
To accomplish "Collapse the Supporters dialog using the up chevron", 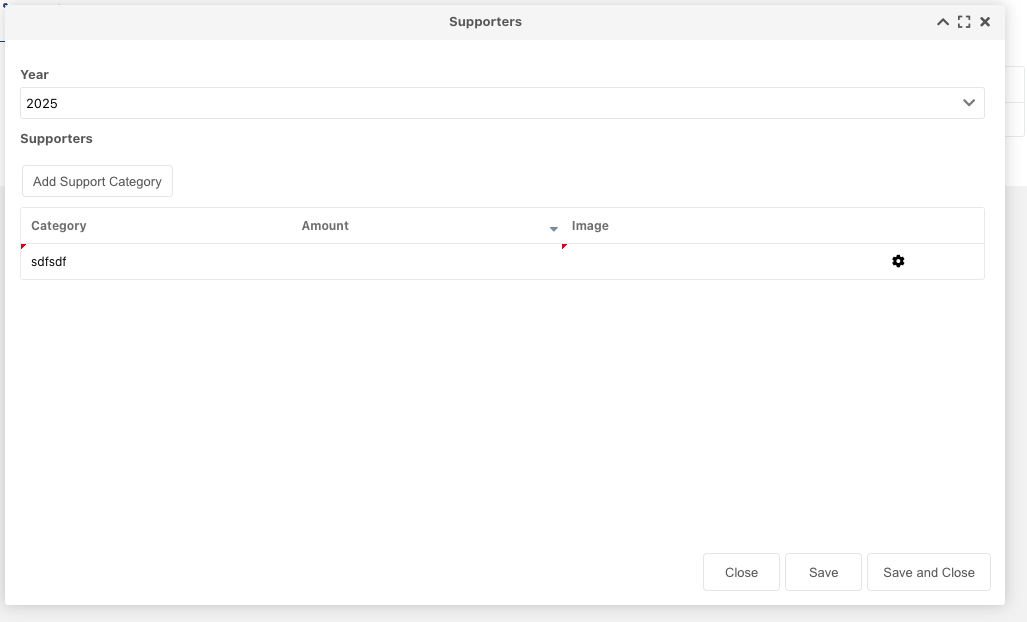I will tap(942, 22).
